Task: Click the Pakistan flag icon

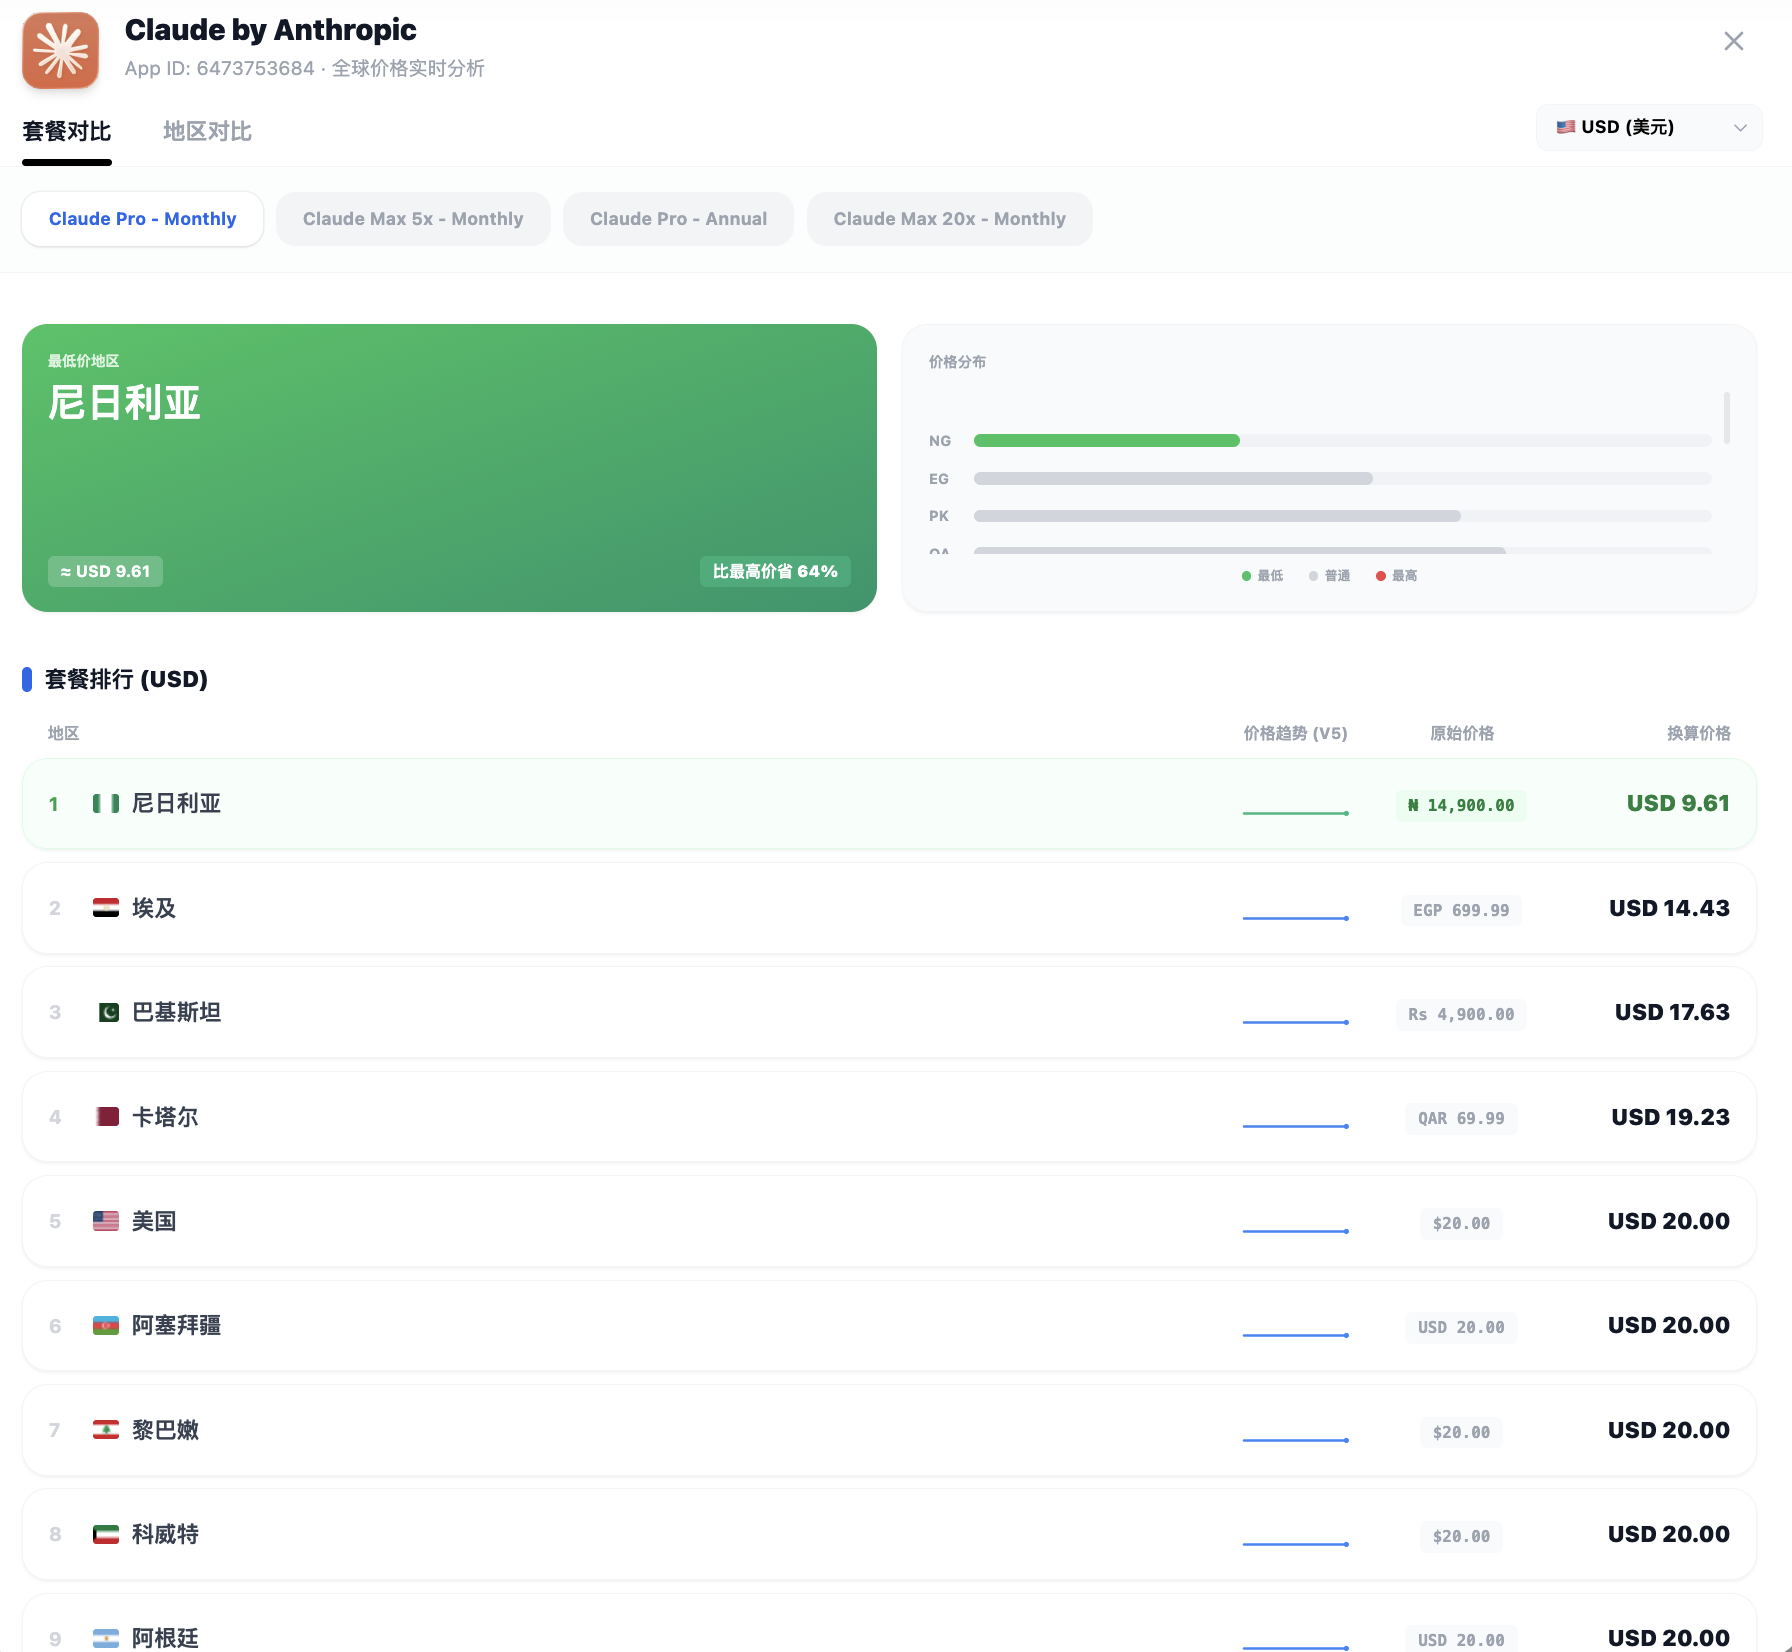Action: tap(108, 1013)
